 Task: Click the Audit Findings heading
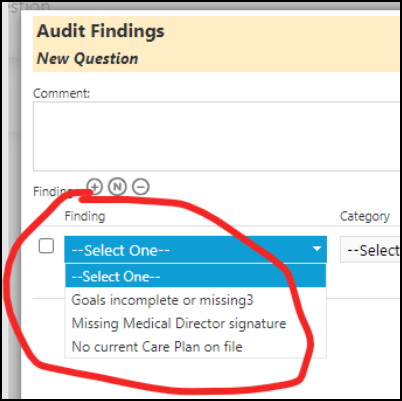click(100, 31)
